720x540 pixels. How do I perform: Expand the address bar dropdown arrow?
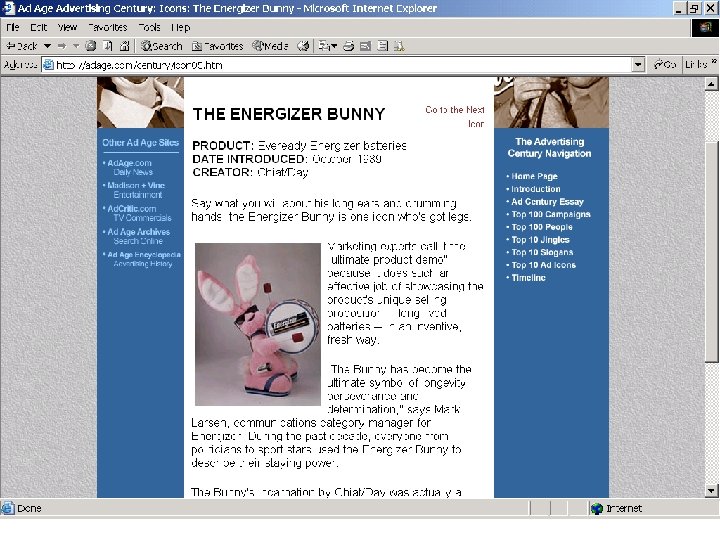(638, 65)
